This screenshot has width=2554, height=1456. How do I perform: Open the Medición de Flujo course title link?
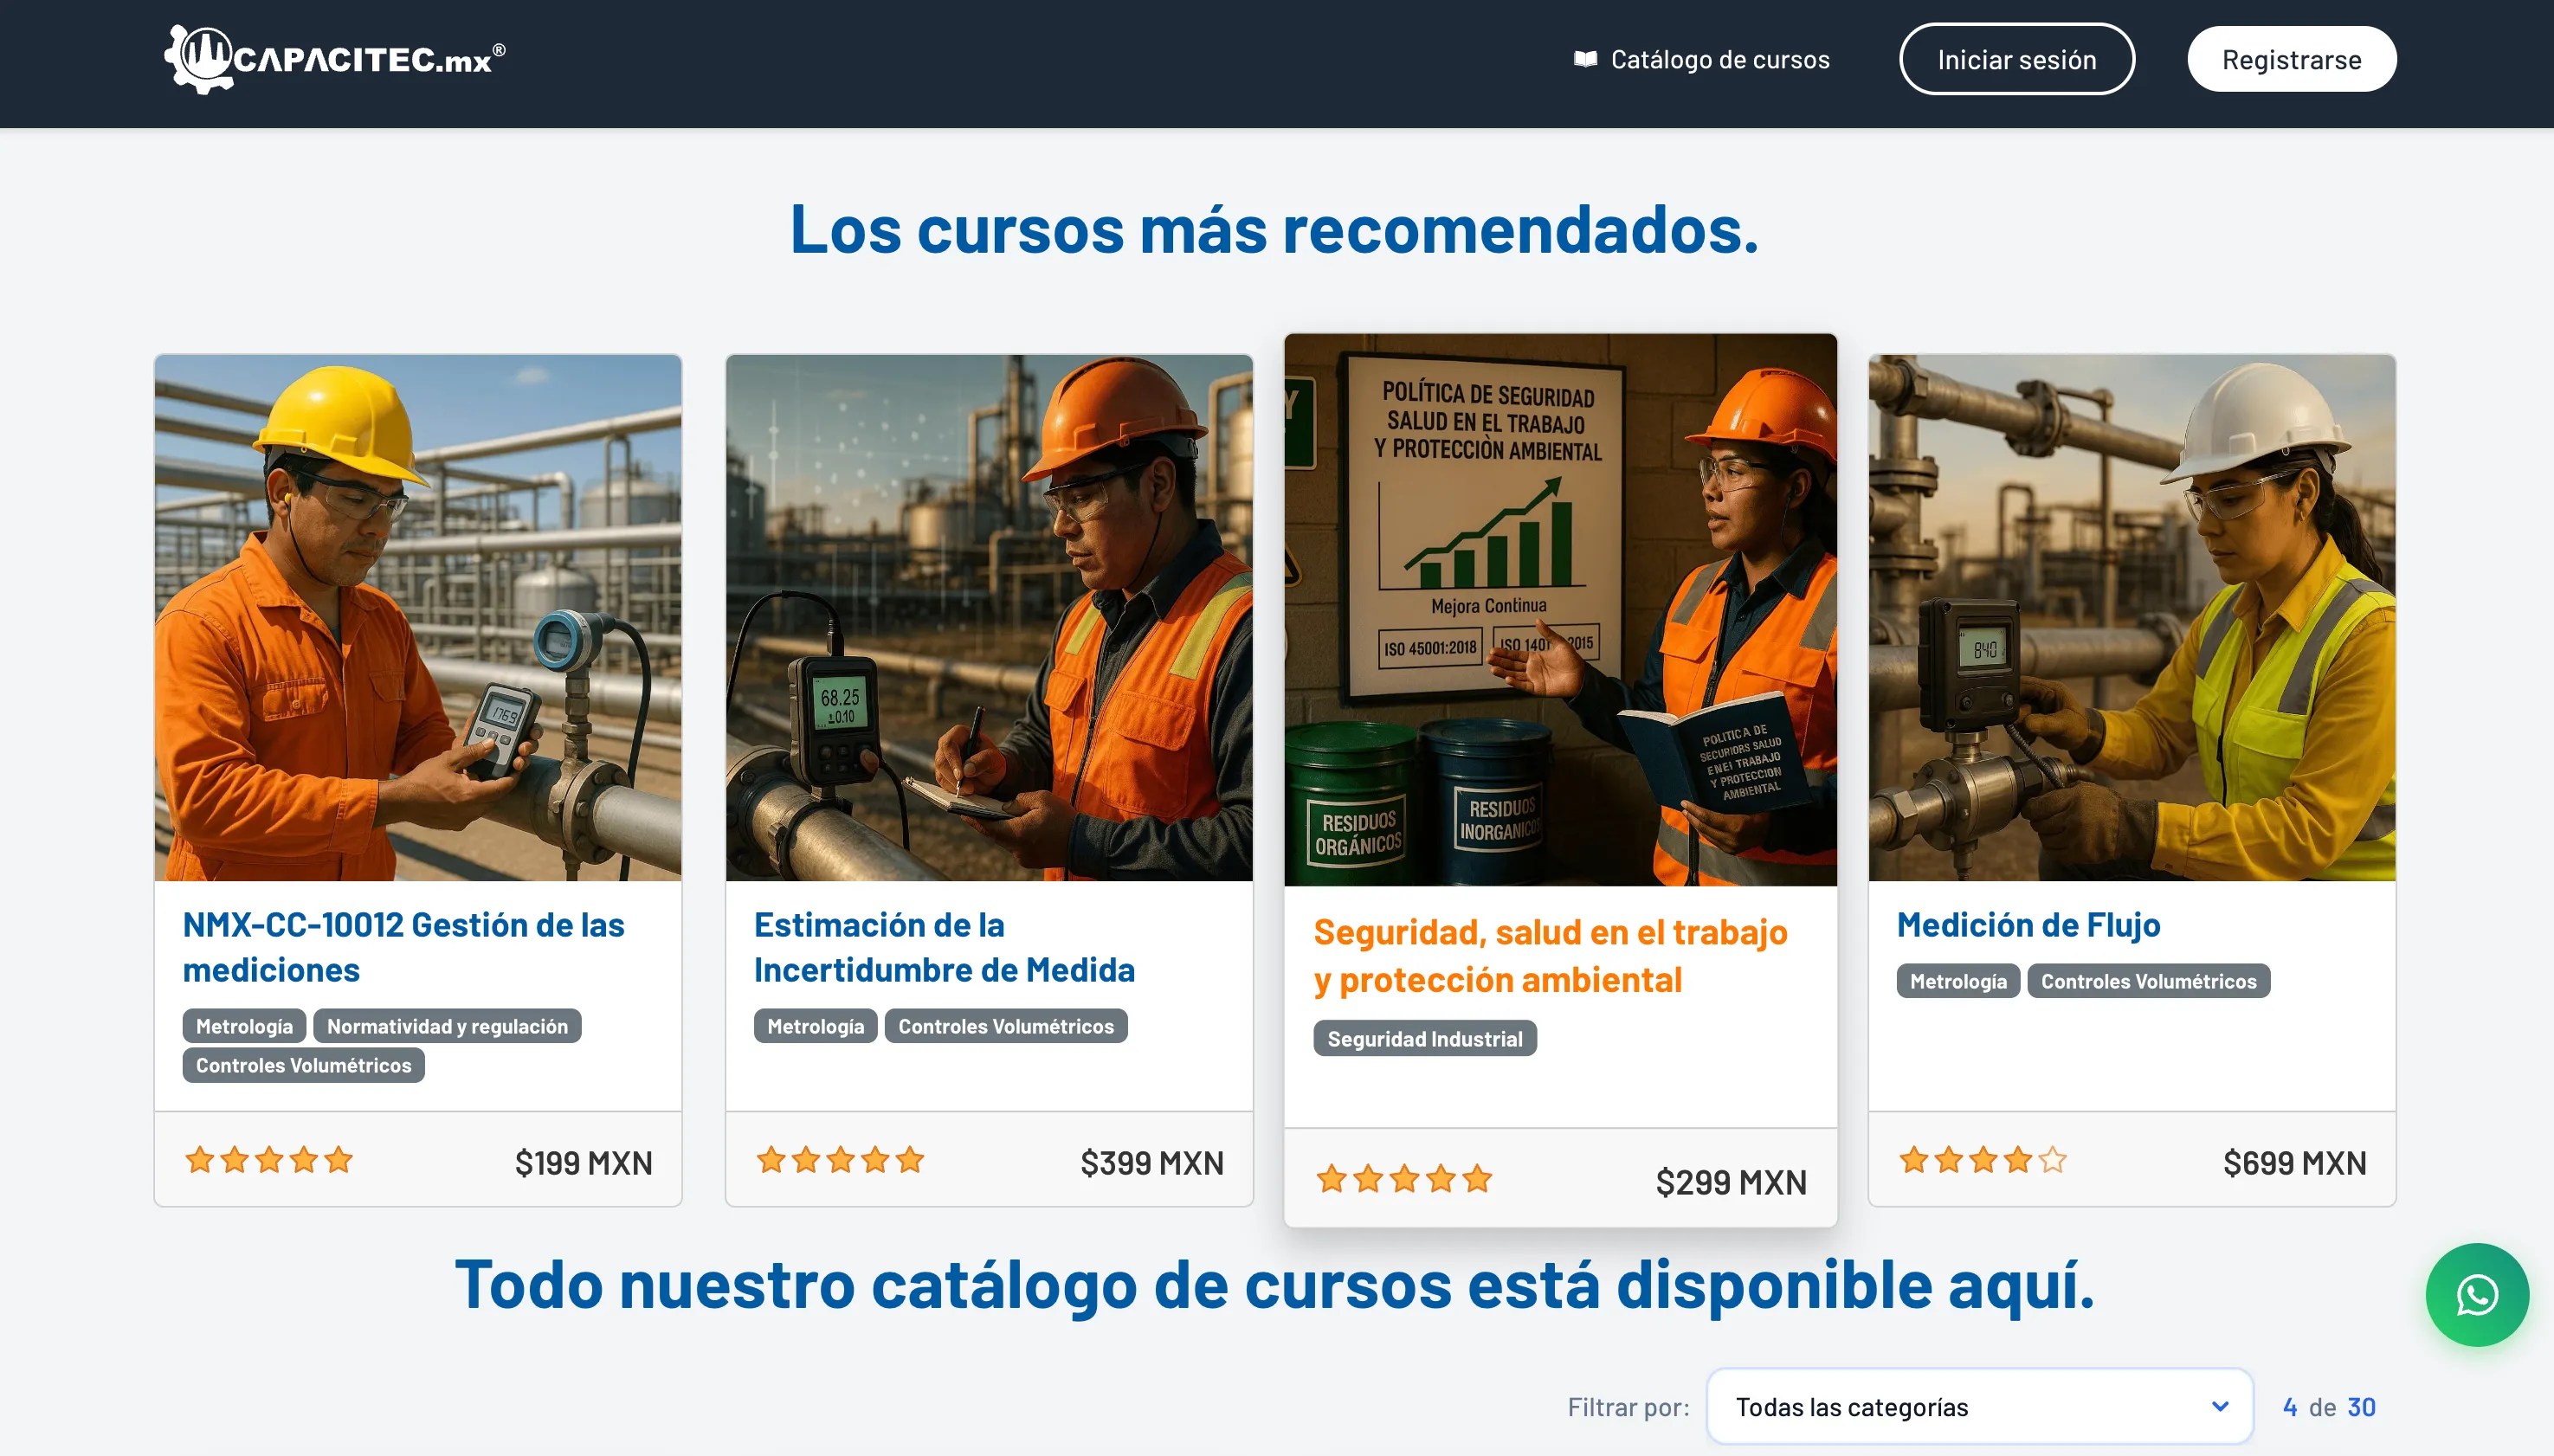2028,924
